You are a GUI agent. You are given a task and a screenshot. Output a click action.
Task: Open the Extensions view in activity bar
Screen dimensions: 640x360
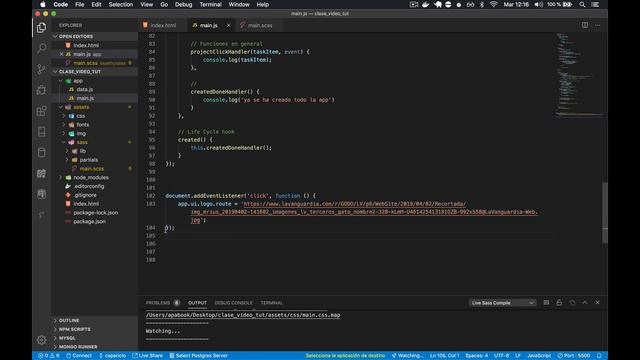coord(41,111)
